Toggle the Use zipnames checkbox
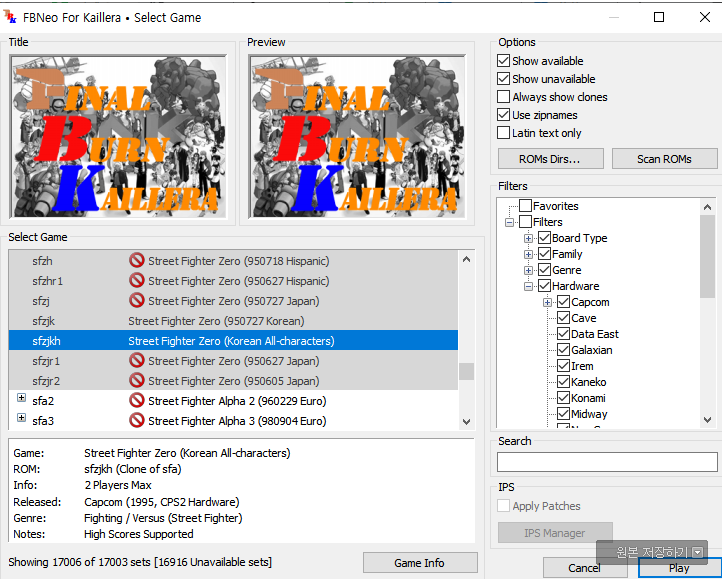 pyautogui.click(x=503, y=115)
